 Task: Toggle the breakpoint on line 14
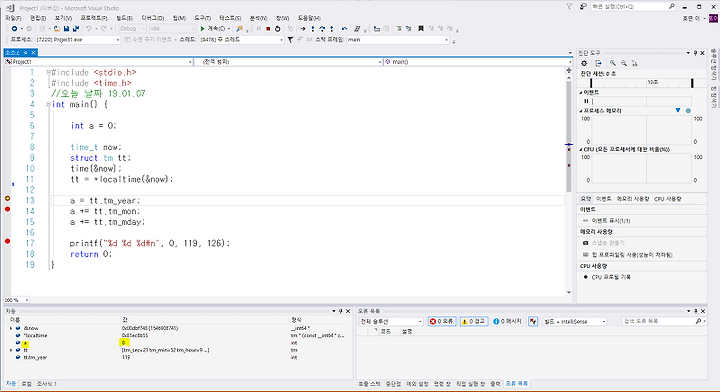click(7, 209)
